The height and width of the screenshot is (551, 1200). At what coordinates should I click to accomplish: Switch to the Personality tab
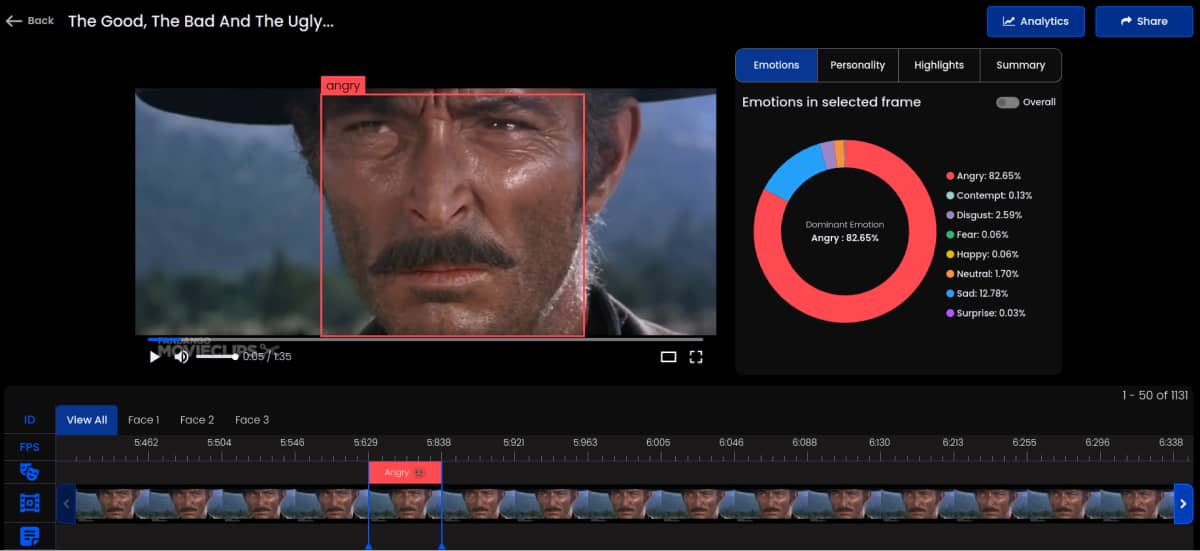pyautogui.click(x=857, y=65)
